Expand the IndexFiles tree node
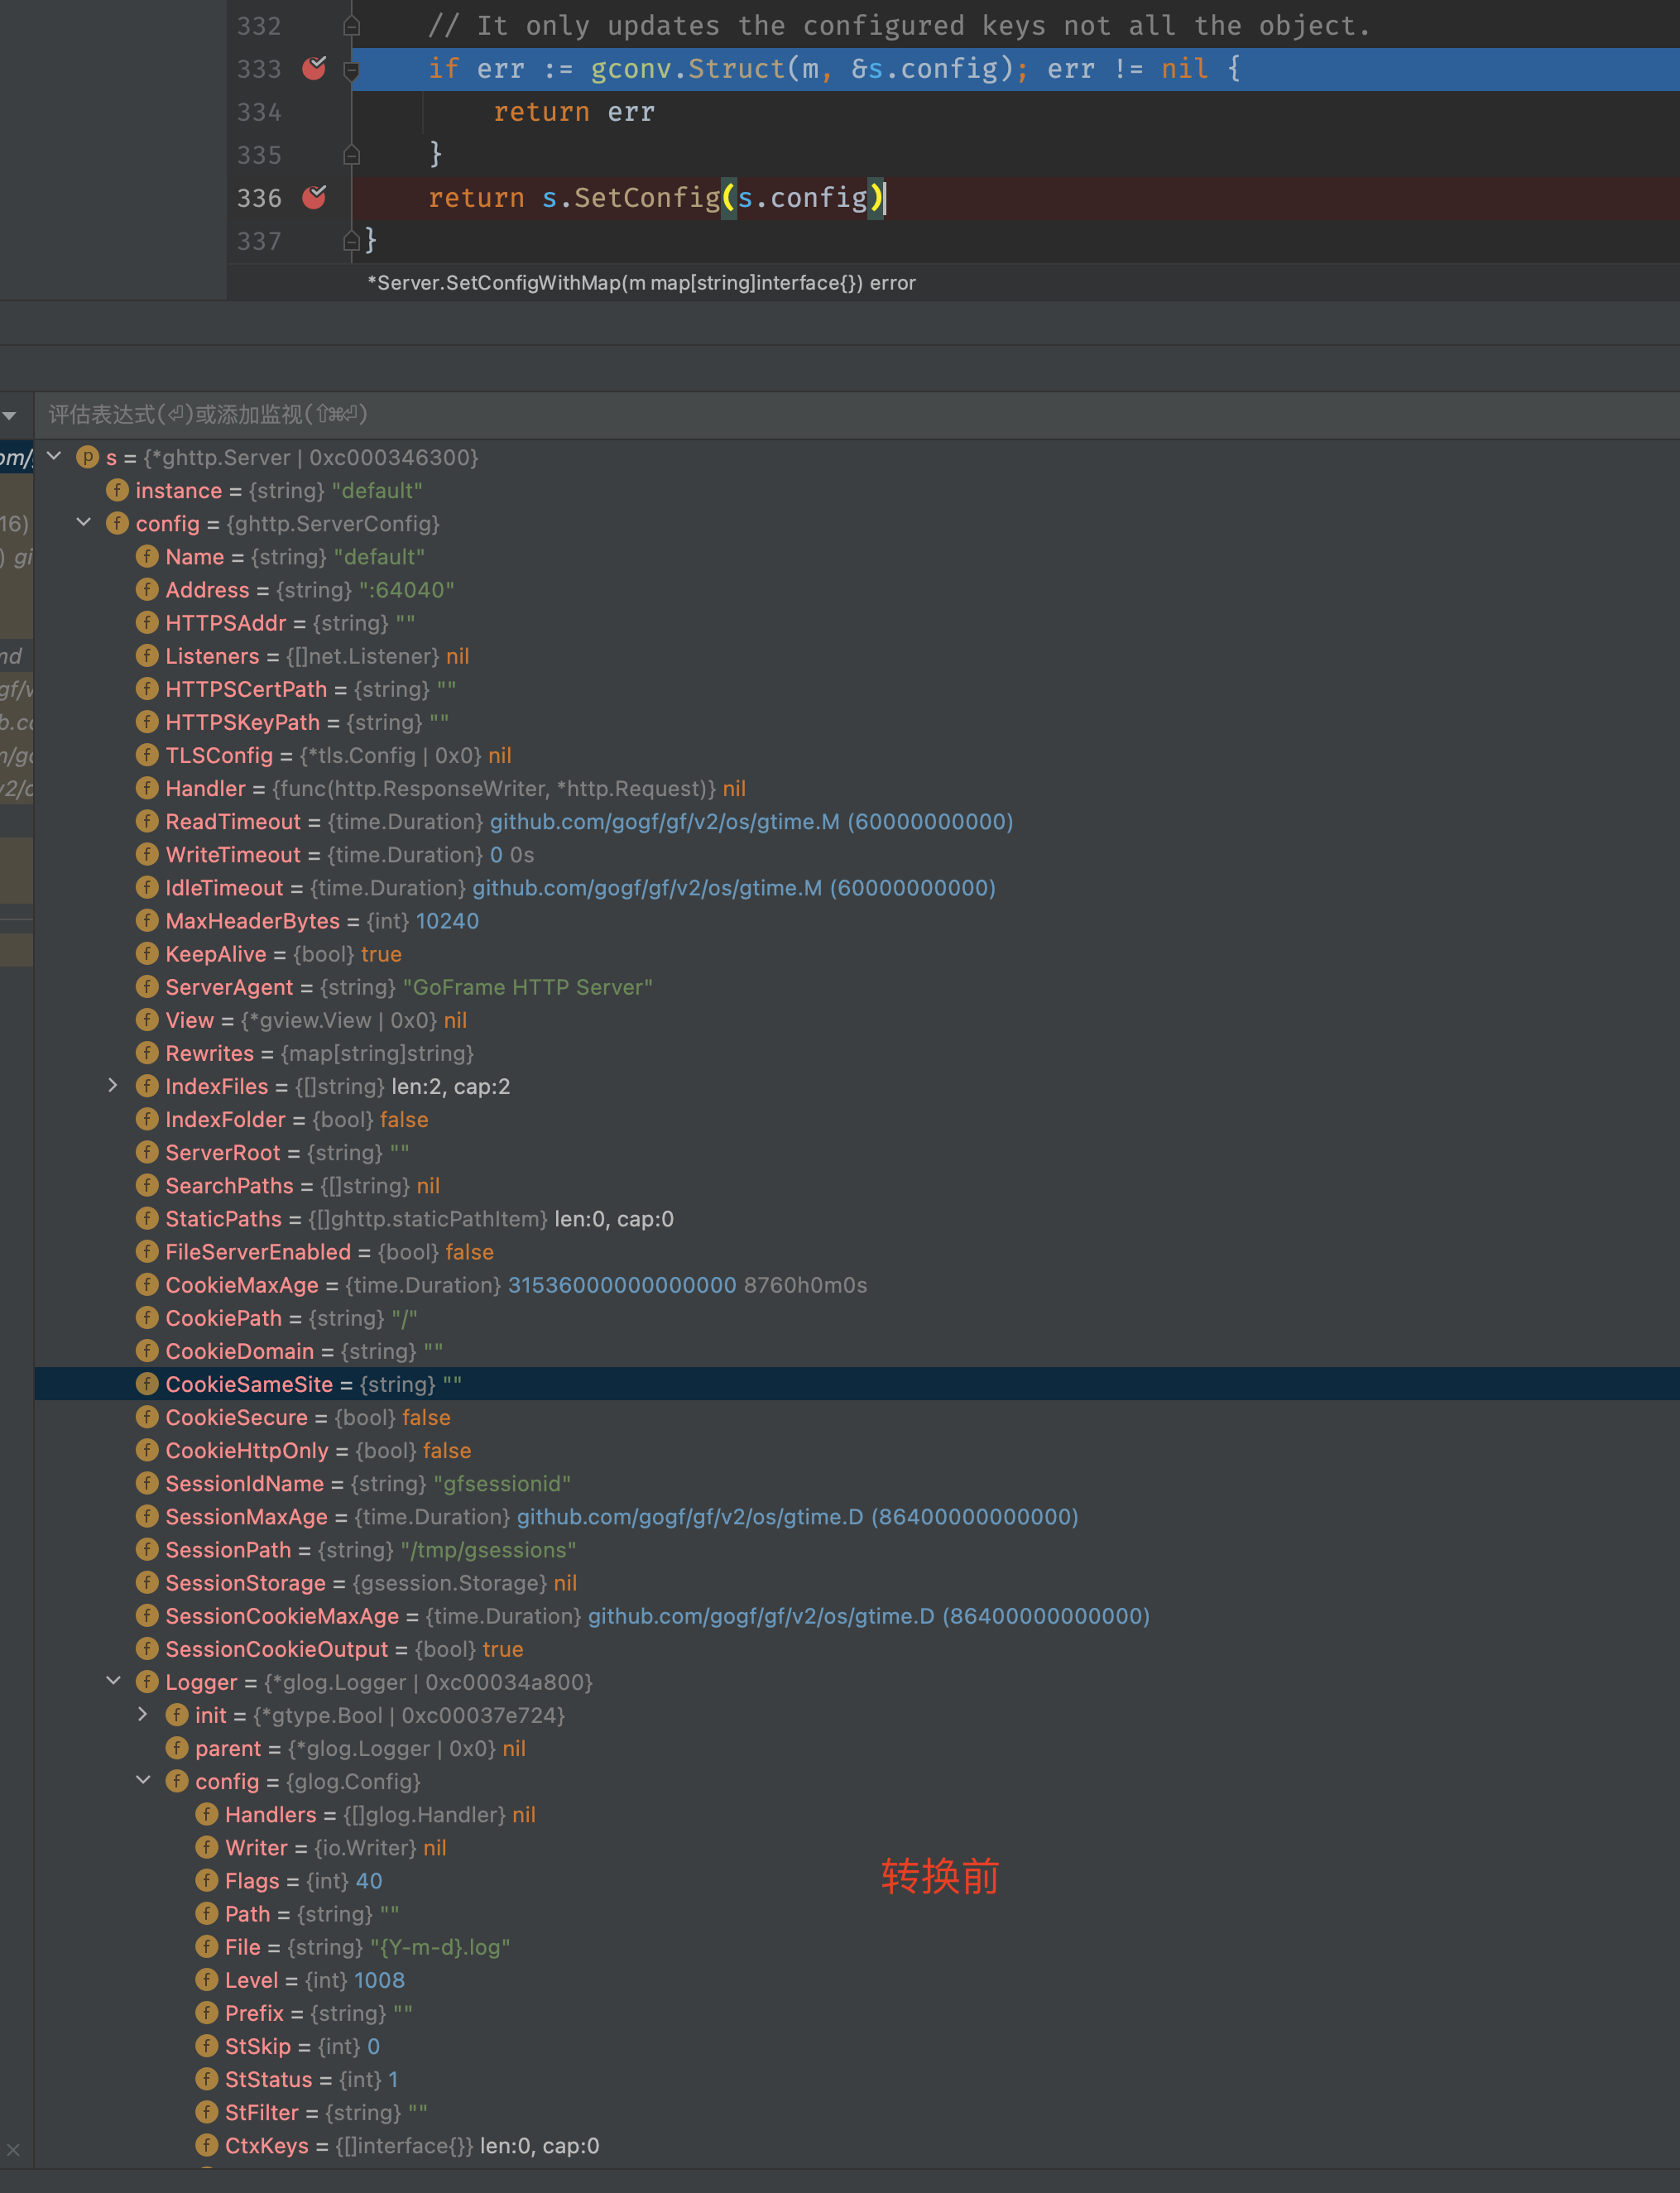 112,1086
